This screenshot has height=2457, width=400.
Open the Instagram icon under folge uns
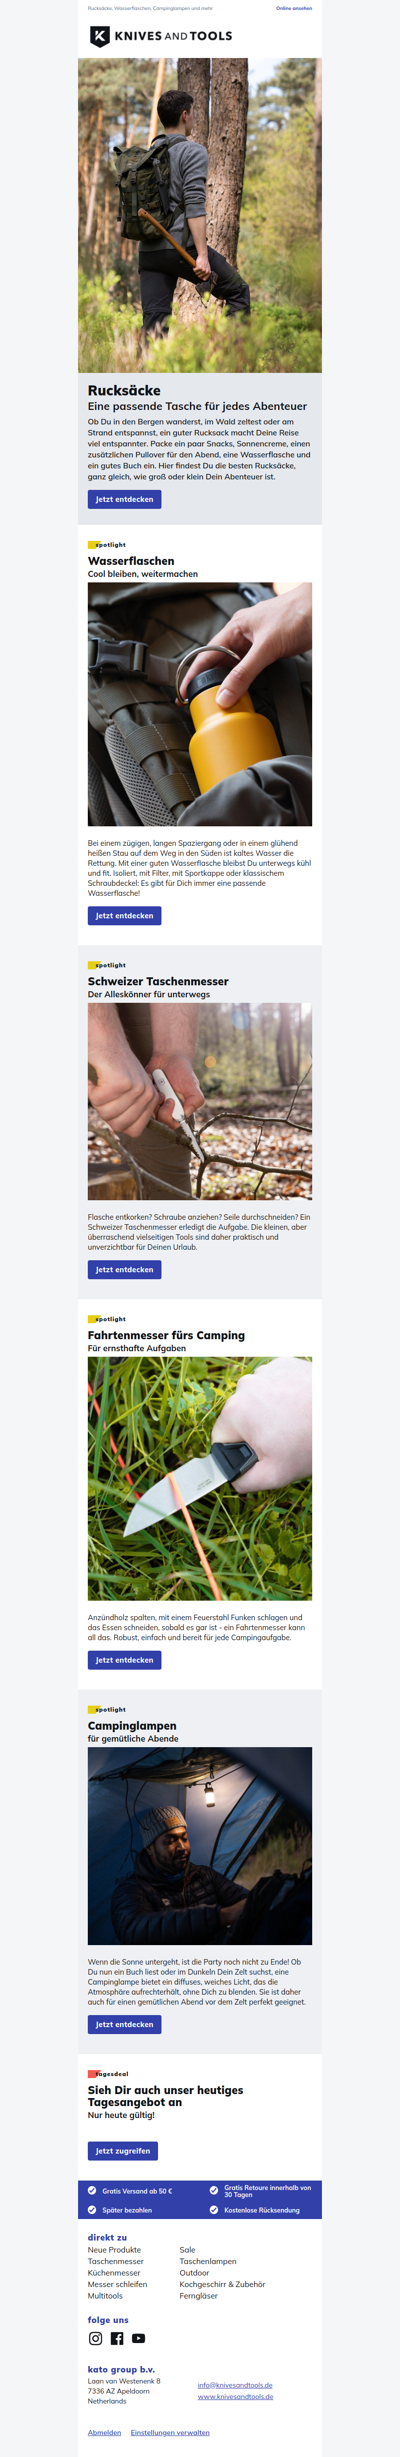(96, 2338)
